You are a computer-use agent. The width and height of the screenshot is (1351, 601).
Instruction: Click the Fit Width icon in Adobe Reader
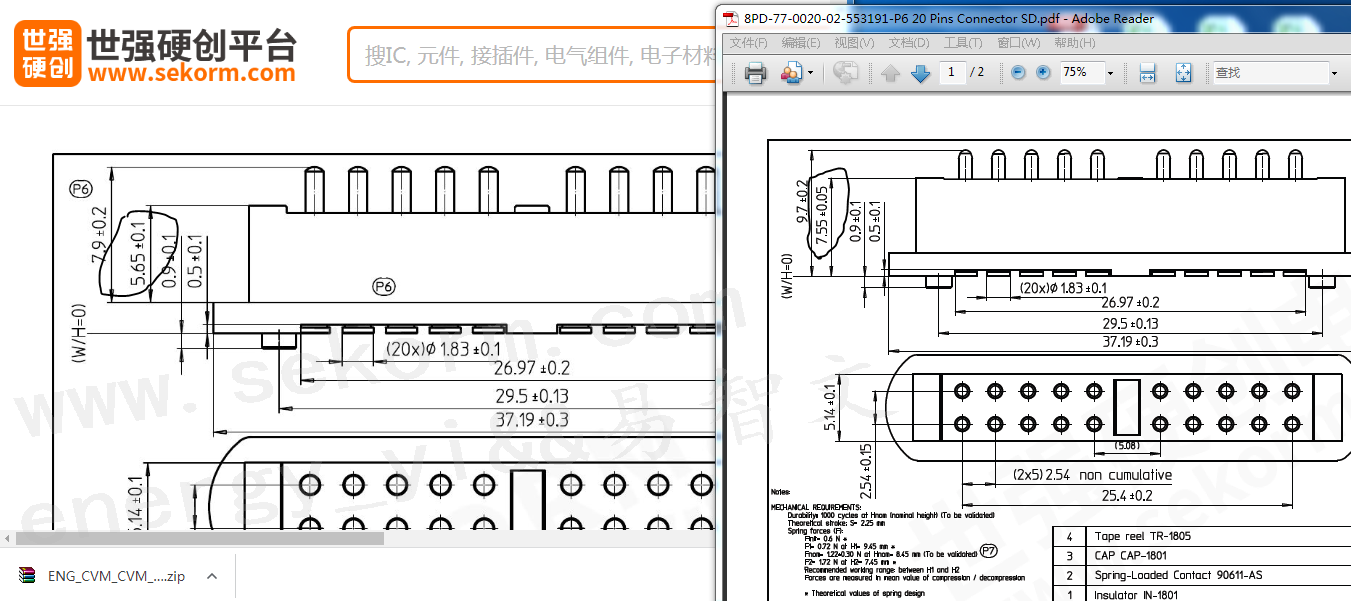tap(1147, 73)
